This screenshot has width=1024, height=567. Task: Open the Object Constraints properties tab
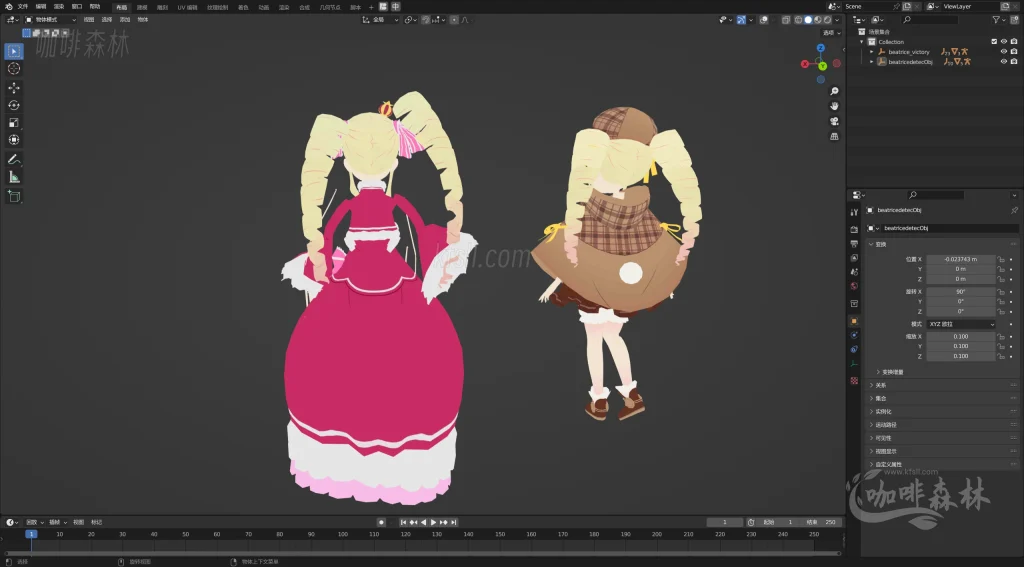tap(854, 349)
